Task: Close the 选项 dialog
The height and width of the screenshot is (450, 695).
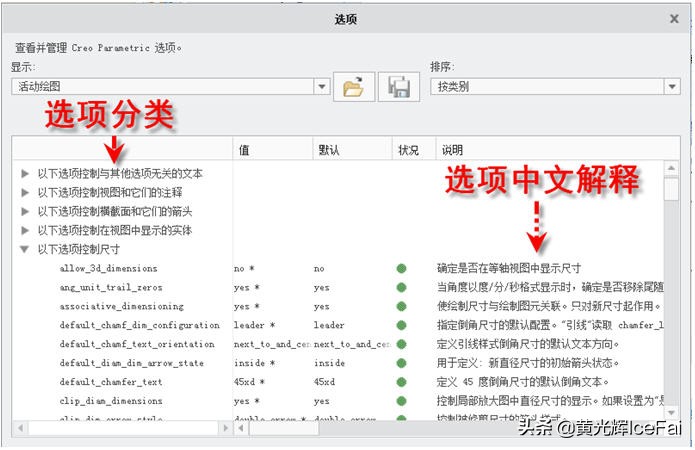Action: pyautogui.click(x=674, y=19)
